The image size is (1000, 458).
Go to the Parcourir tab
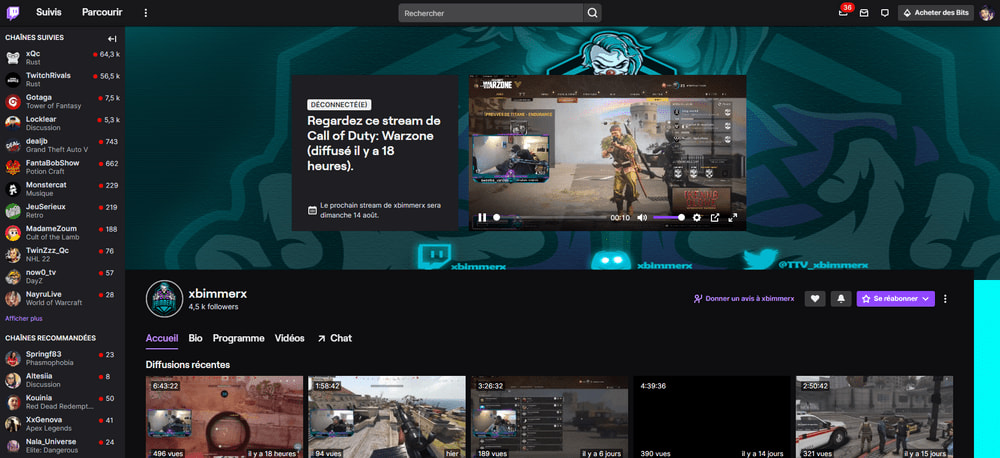(x=102, y=13)
